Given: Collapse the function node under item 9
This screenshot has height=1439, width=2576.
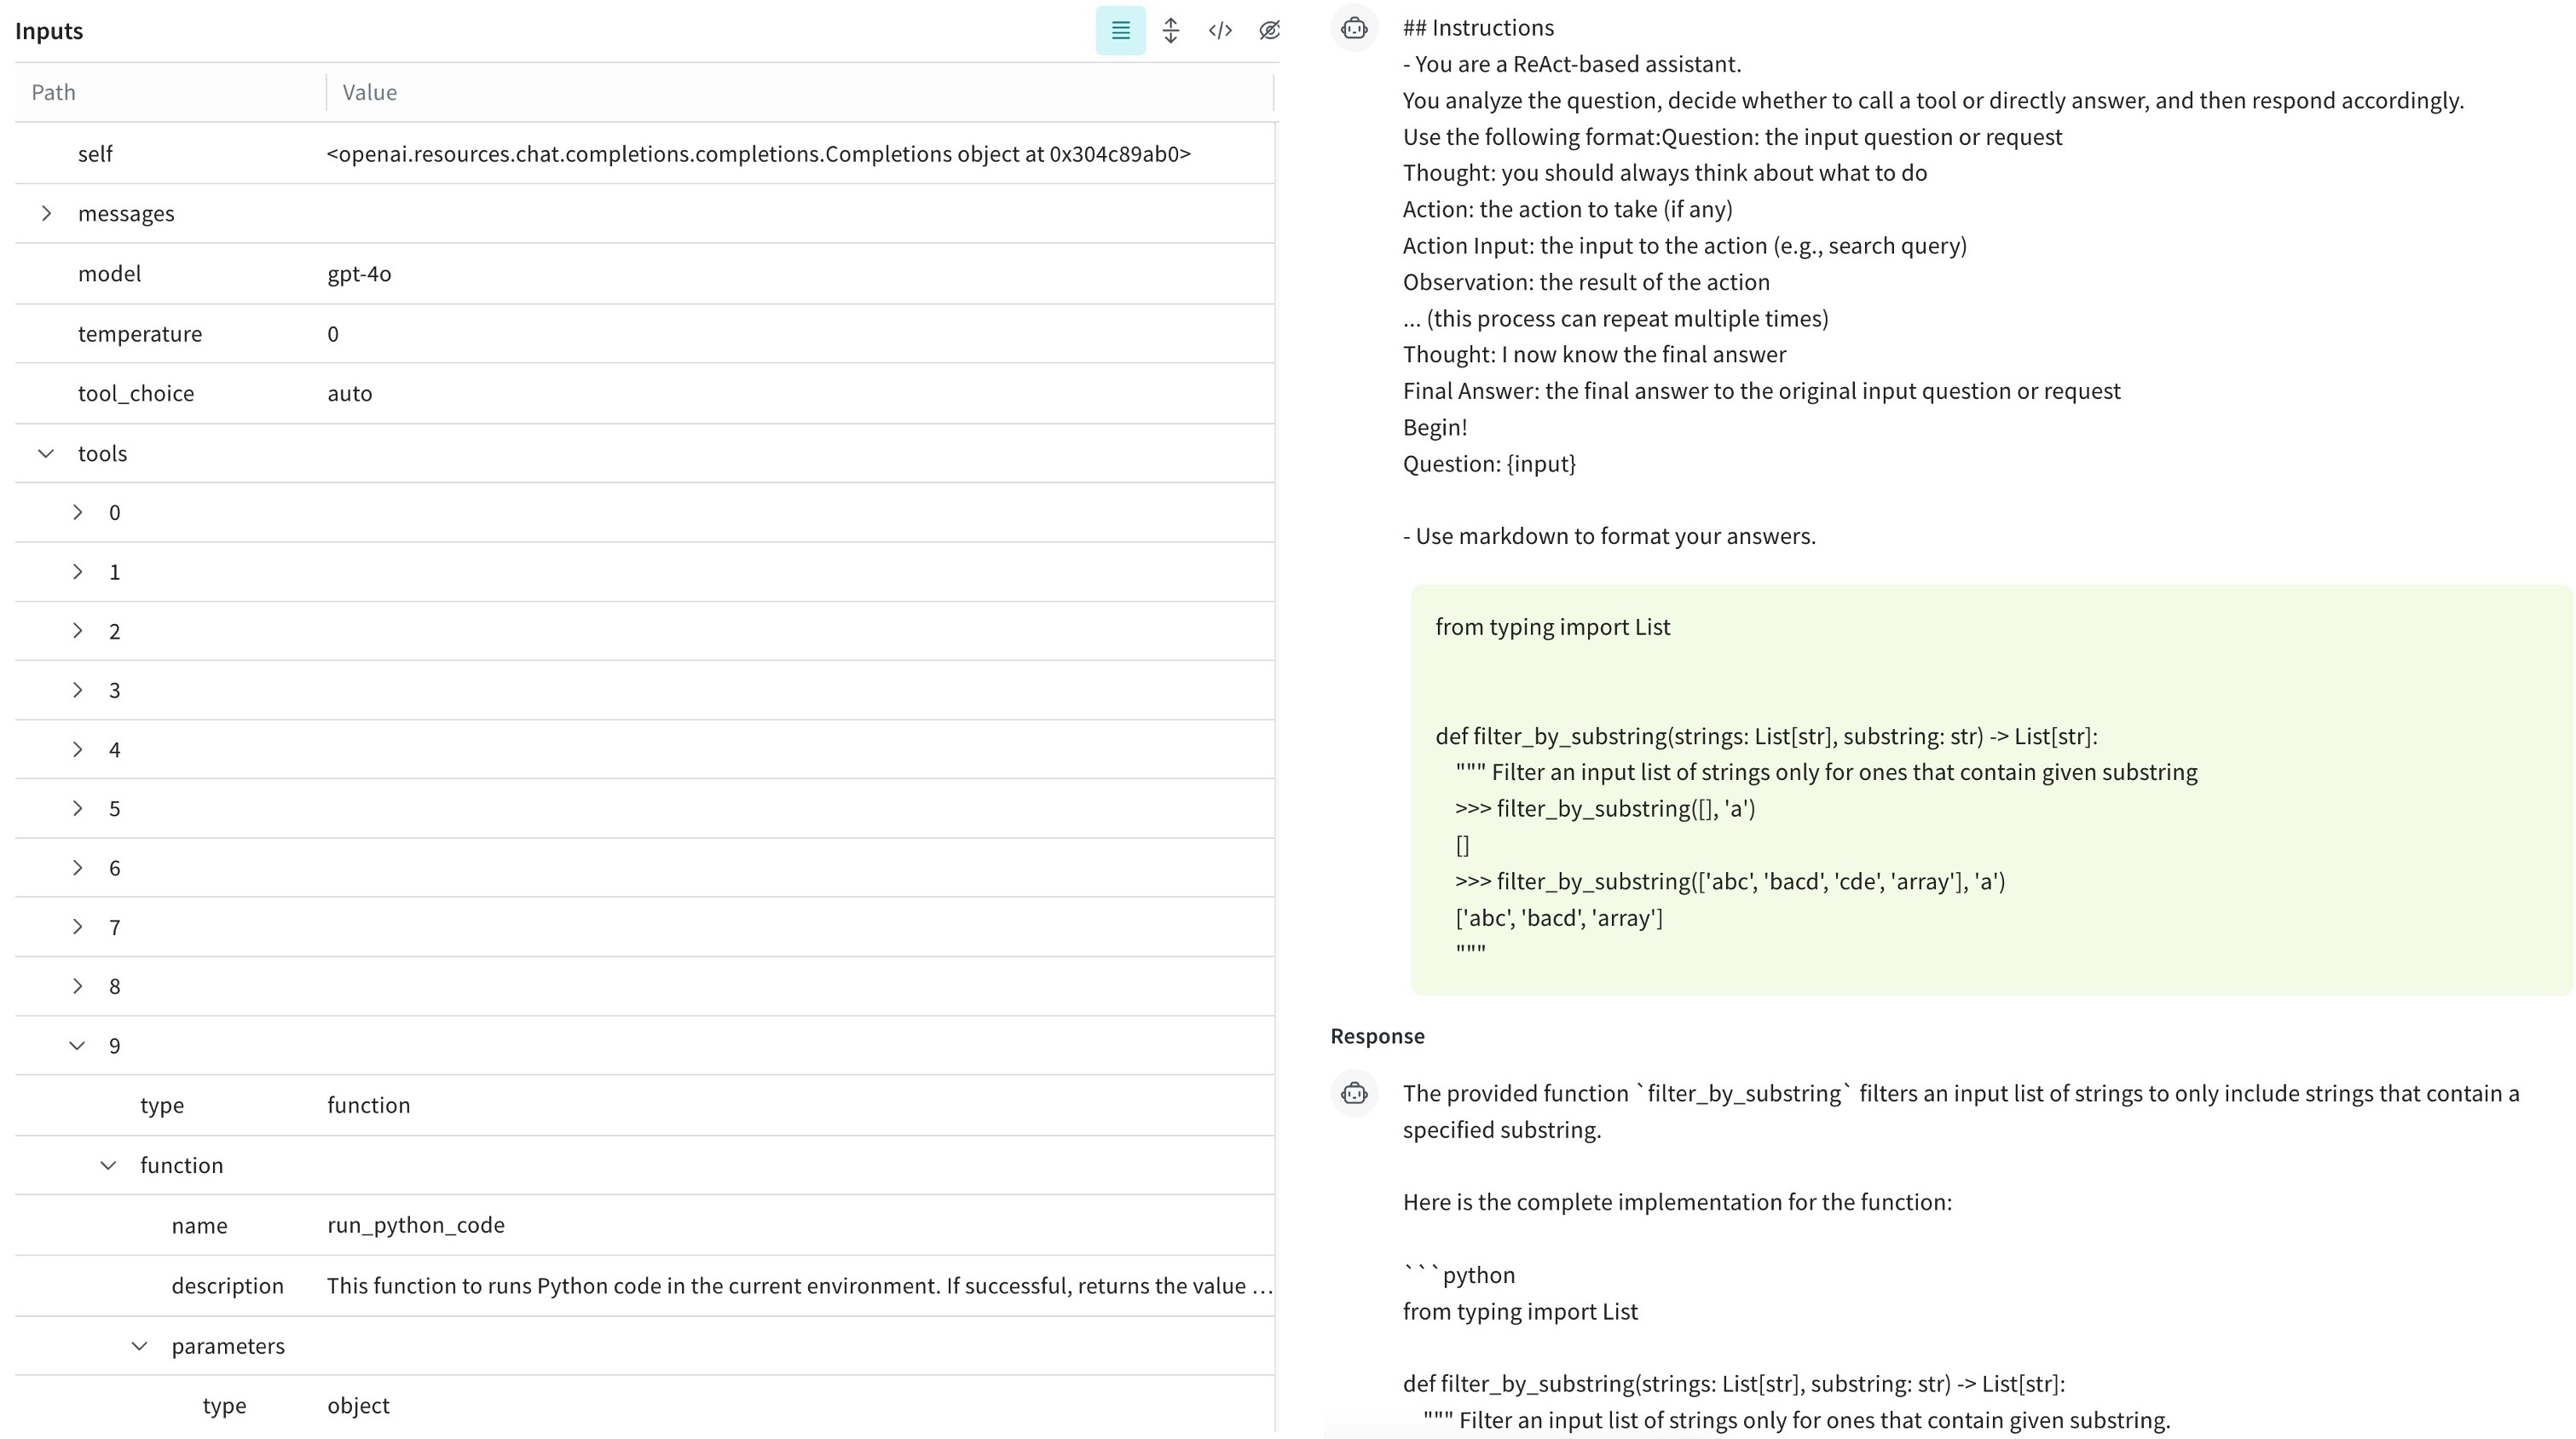Looking at the screenshot, I should point(108,1165).
